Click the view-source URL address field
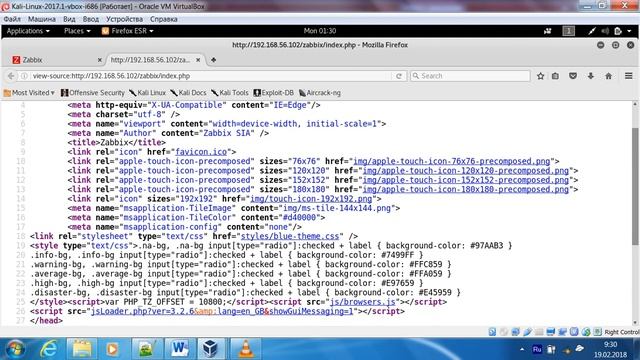The width and height of the screenshot is (640, 360). click(x=210, y=76)
